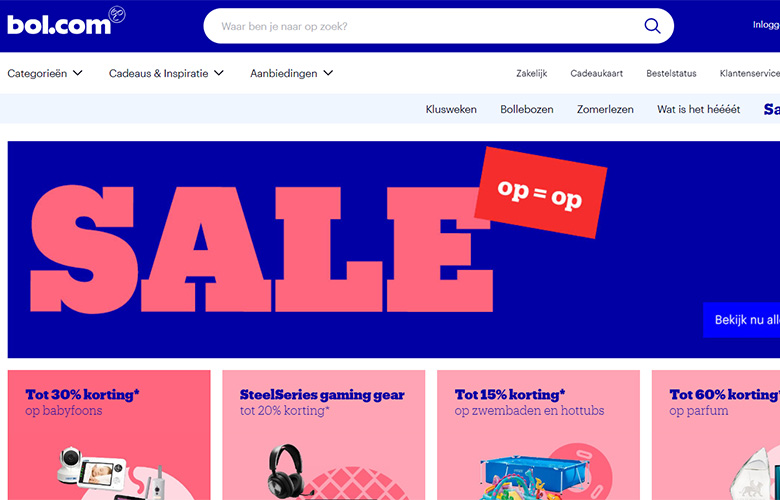Viewport: 780px width, 500px height.
Task: Click the swimming pool product image
Action: pyautogui.click(x=534, y=479)
